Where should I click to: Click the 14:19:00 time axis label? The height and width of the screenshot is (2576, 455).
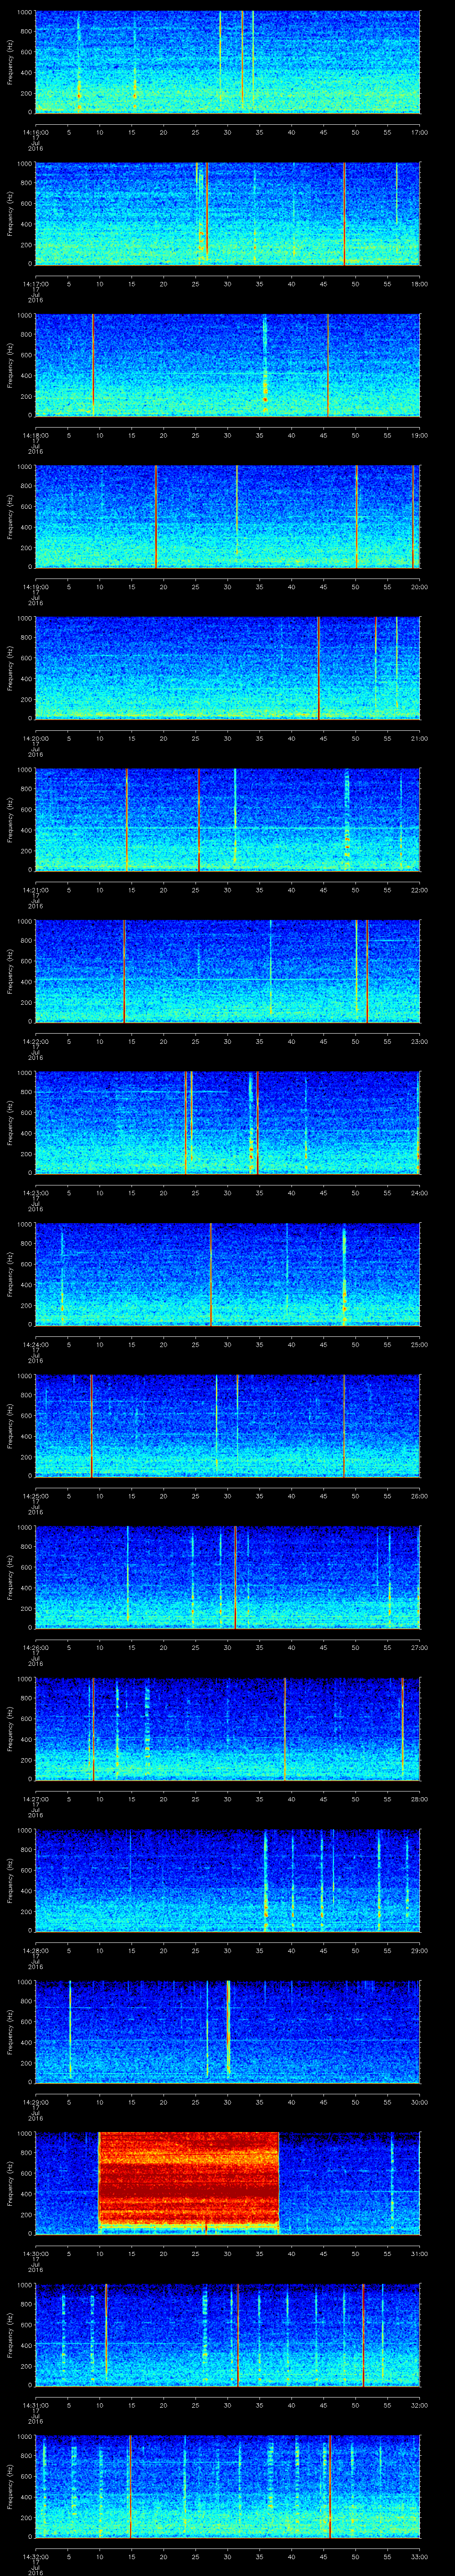click(36, 587)
